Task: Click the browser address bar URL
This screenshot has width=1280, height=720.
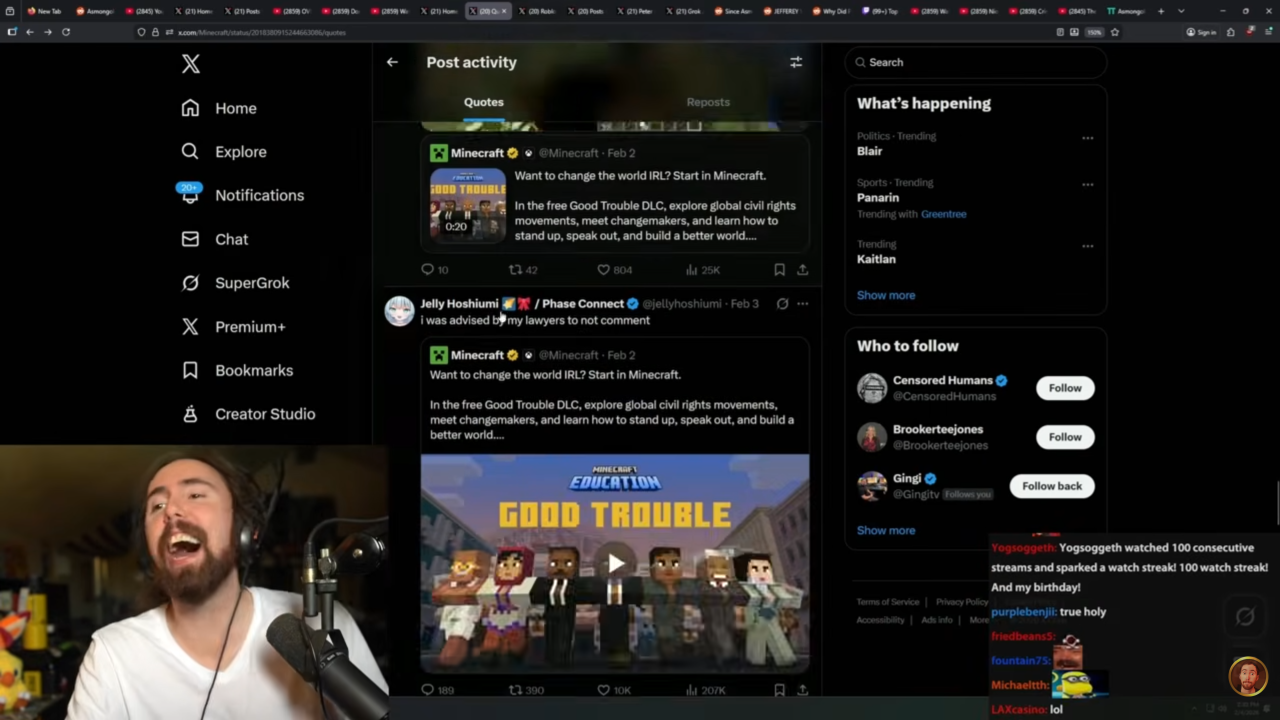Action: [x=261, y=32]
